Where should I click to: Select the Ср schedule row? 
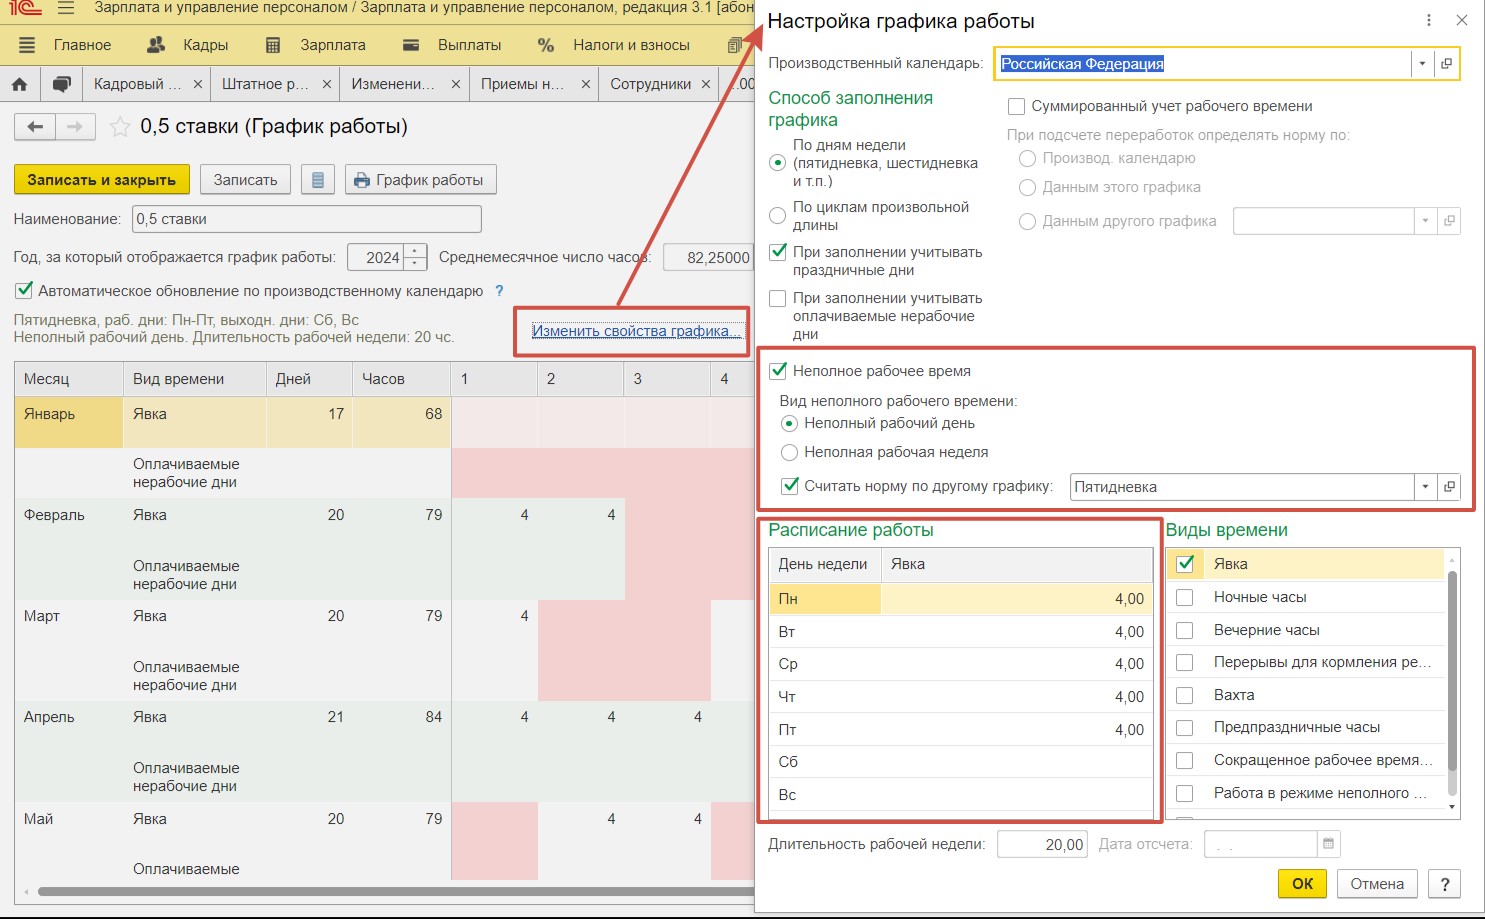pos(961,664)
